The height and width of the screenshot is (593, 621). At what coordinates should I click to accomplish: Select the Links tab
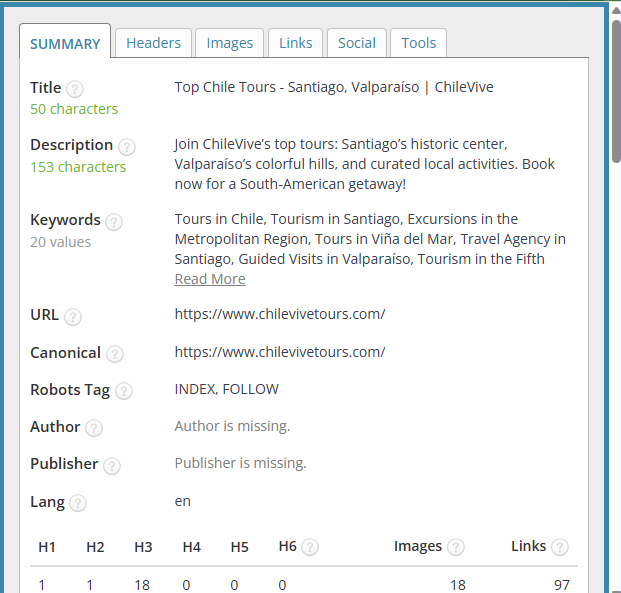295,43
